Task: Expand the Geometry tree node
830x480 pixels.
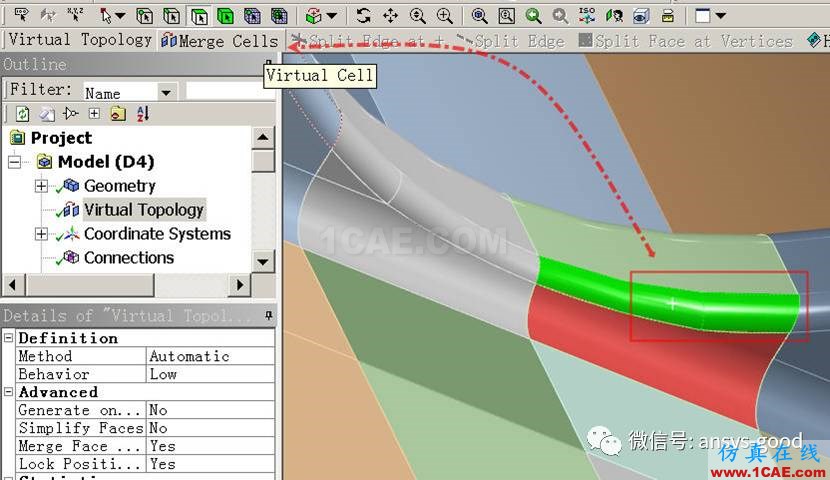Action: pyautogui.click(x=41, y=186)
